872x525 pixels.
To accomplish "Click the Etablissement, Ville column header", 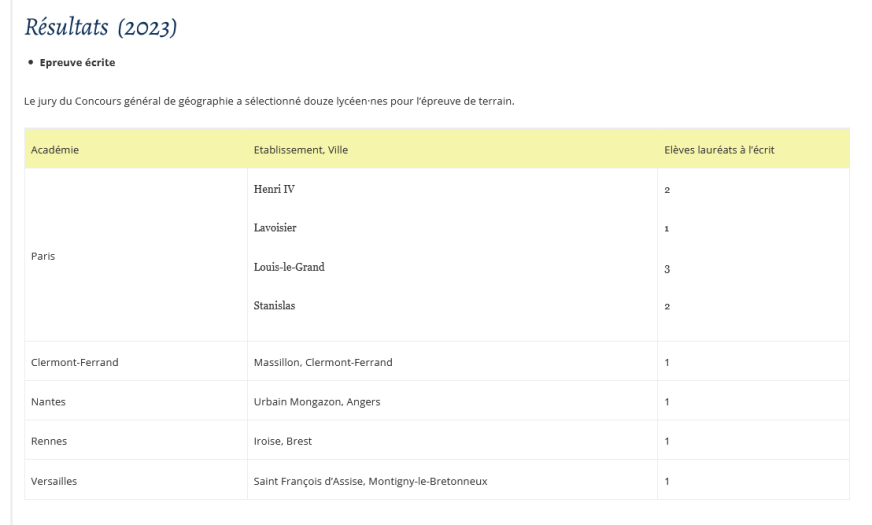I will coord(301,150).
